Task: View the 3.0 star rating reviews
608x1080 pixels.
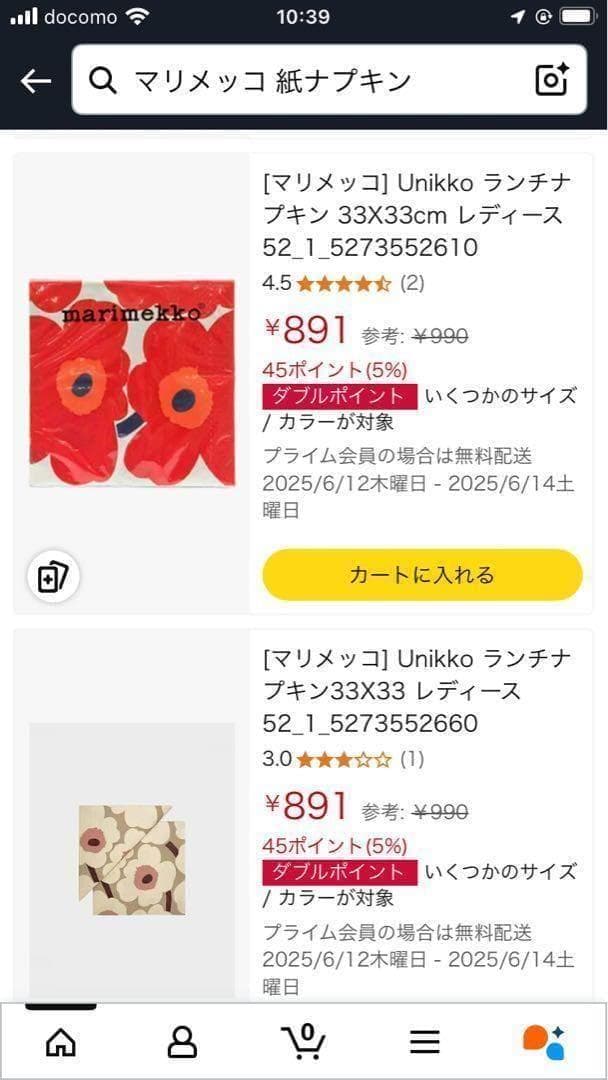Action: point(343,759)
